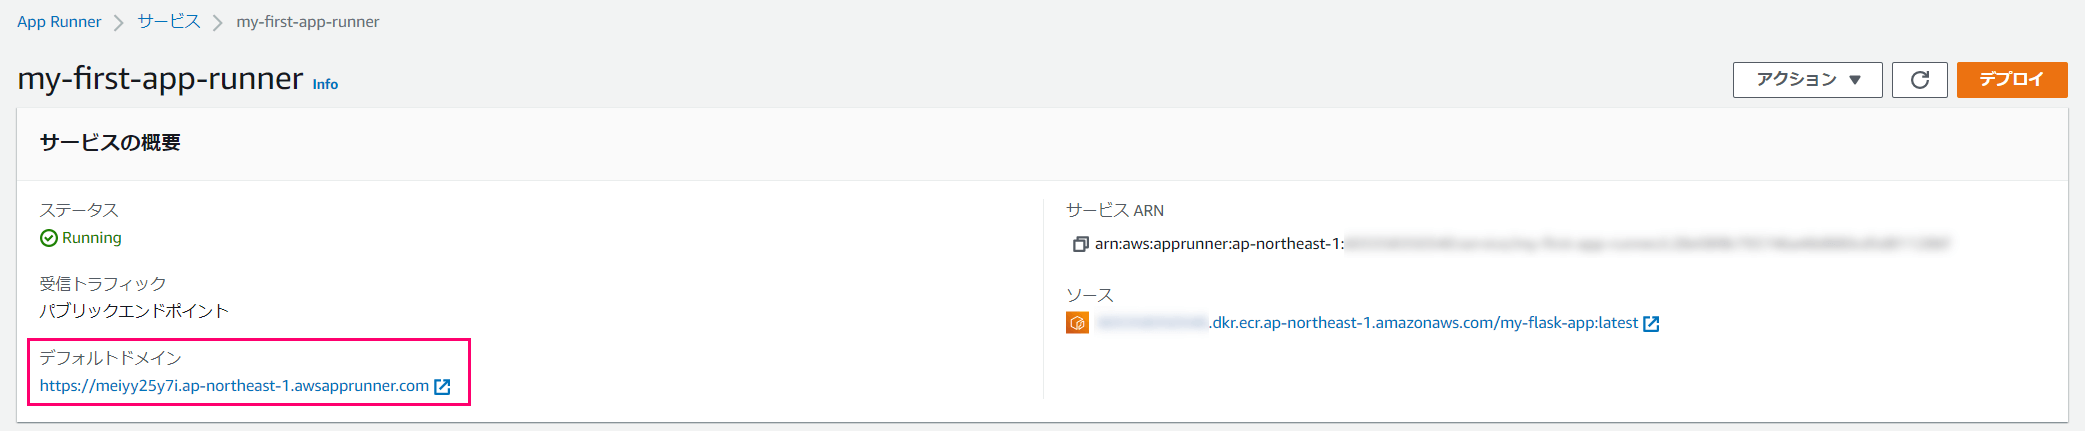This screenshot has width=2085, height=431.
Task: Click the green Running check icon
Action: pyautogui.click(x=49, y=238)
